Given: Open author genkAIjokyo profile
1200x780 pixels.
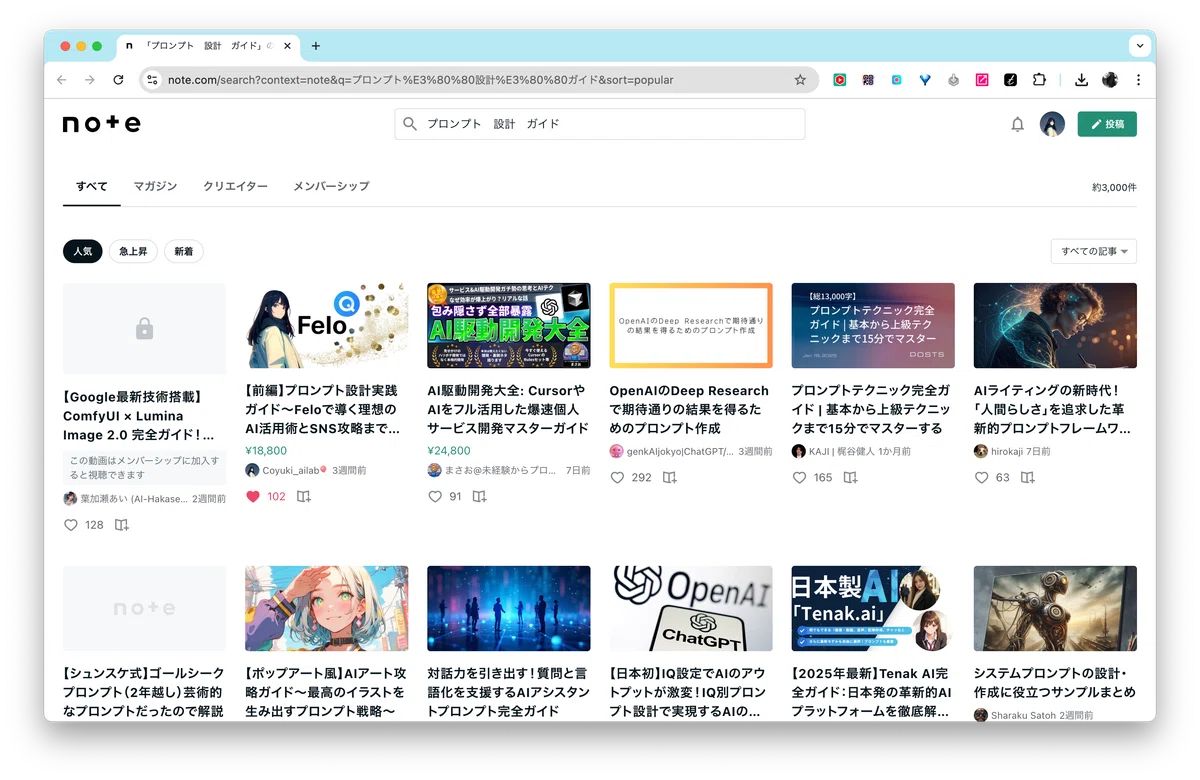Looking at the screenshot, I should [671, 451].
